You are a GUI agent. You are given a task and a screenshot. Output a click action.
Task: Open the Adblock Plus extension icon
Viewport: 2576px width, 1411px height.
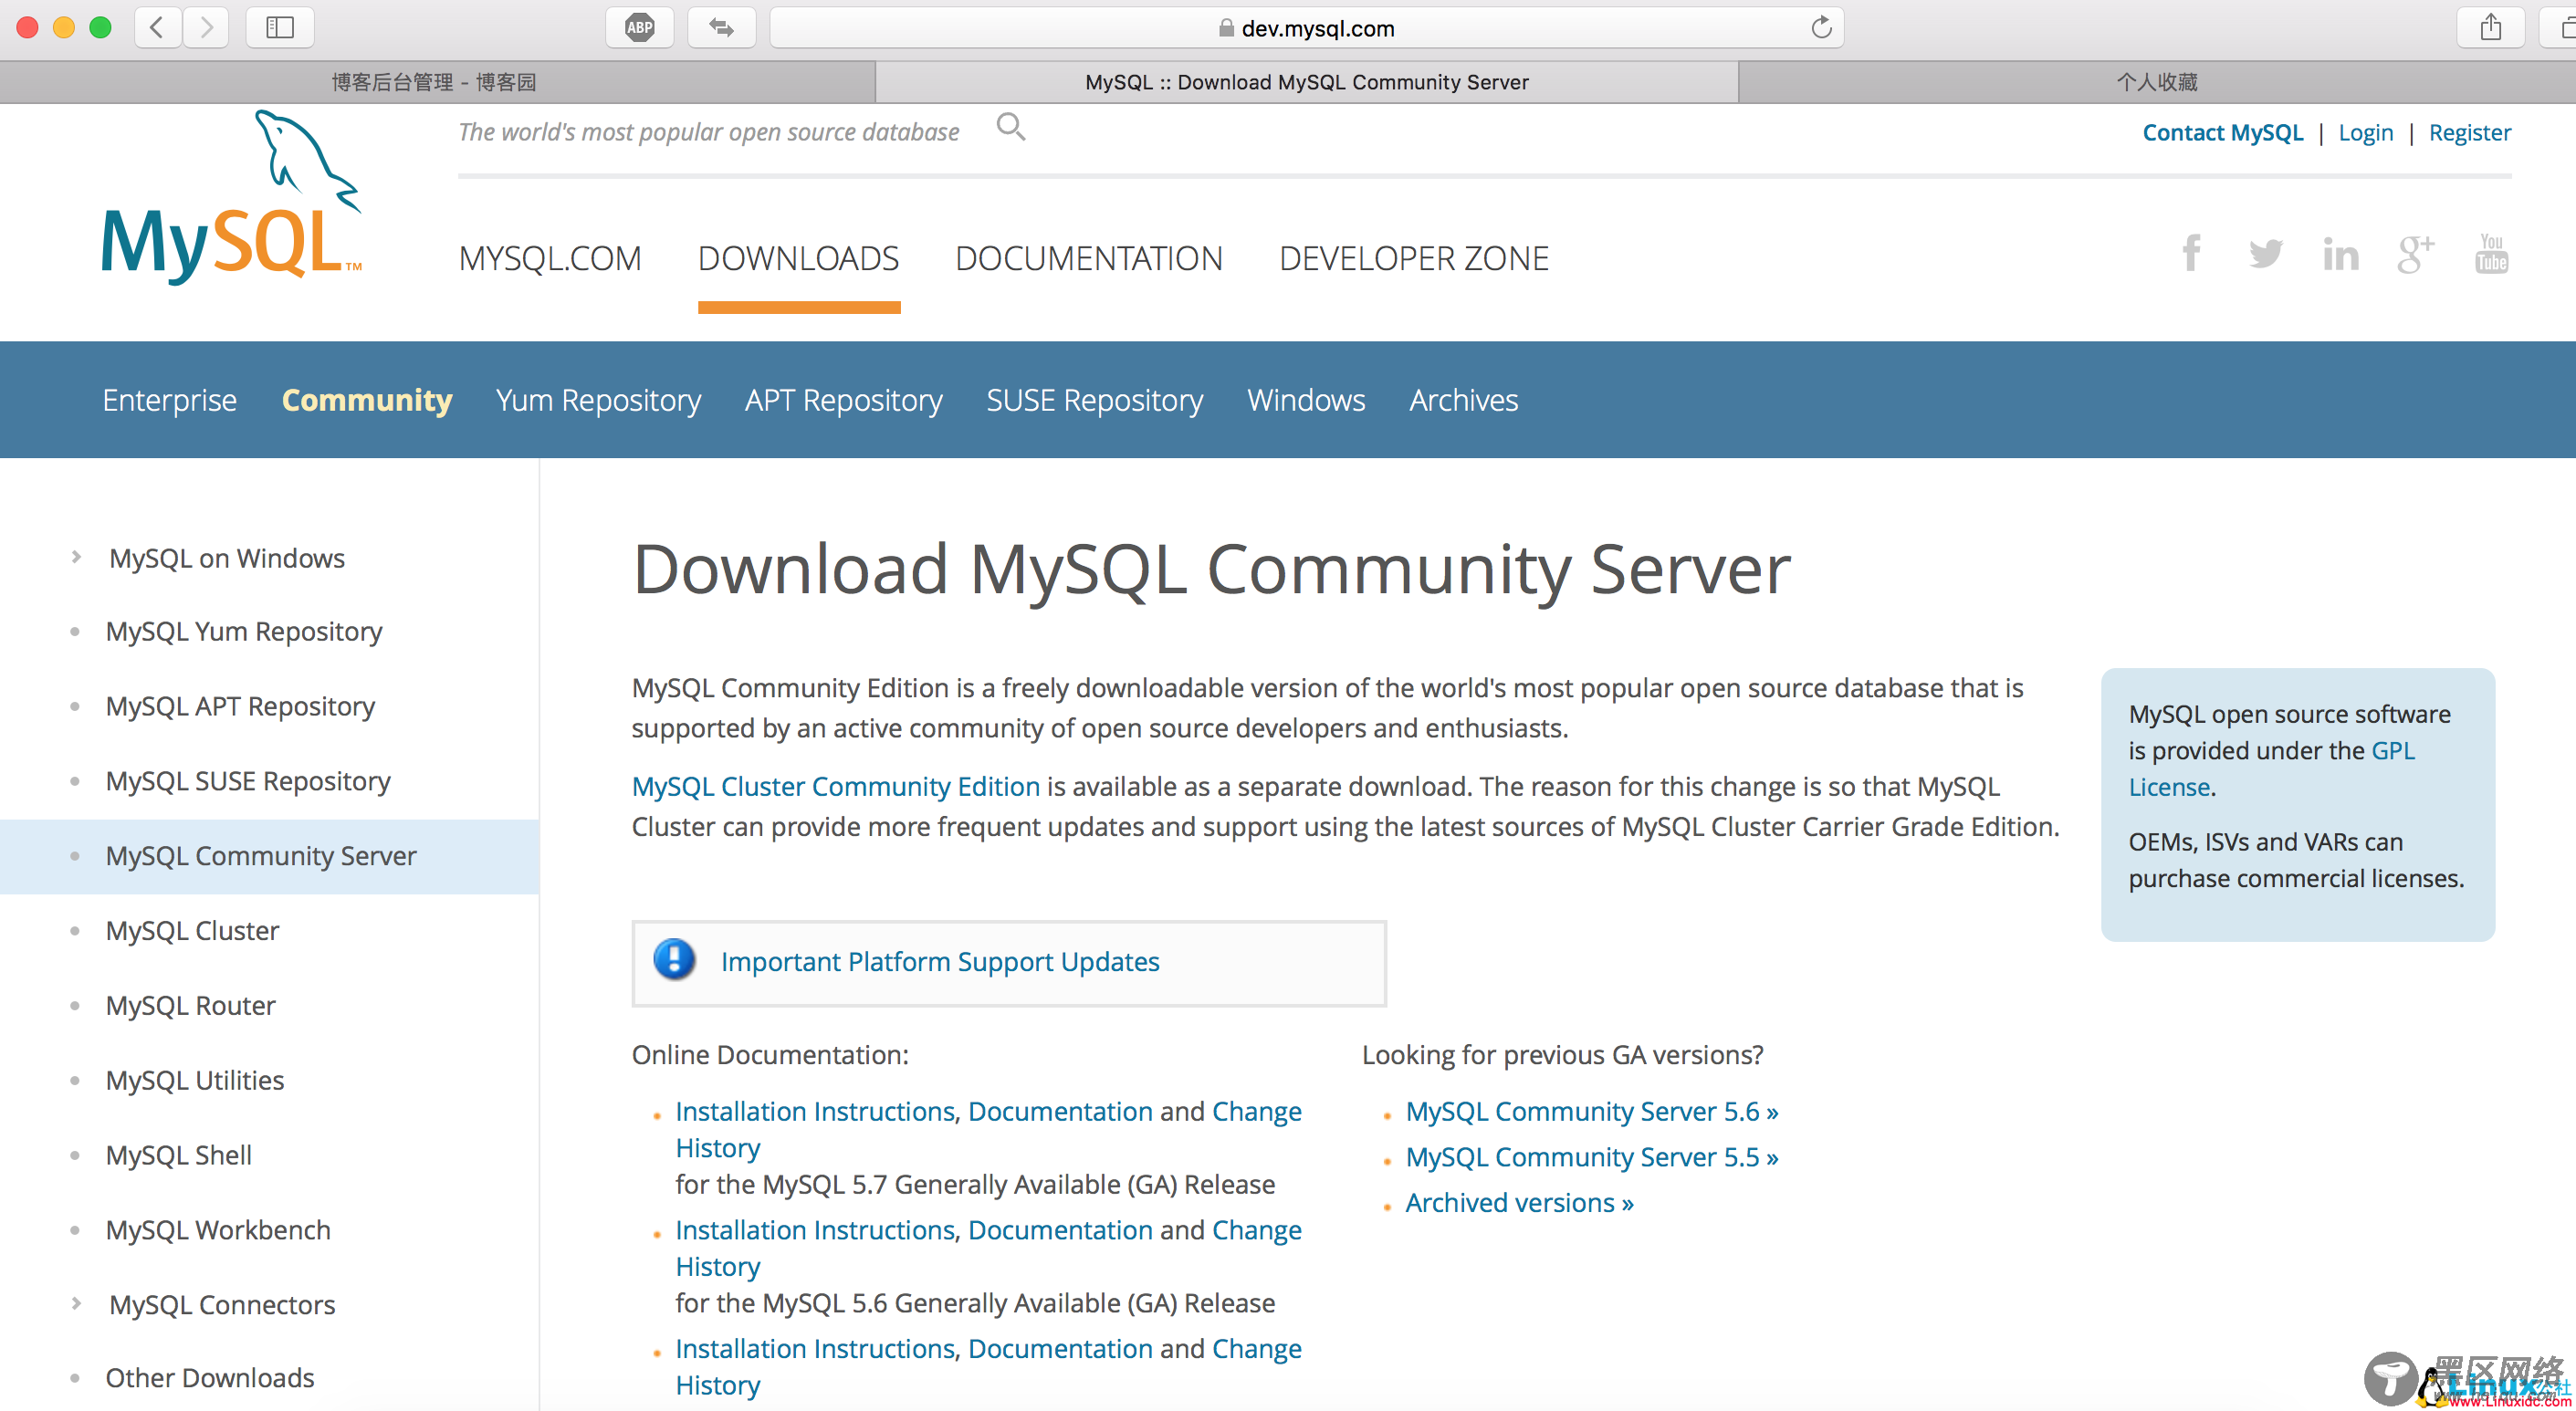coord(640,27)
